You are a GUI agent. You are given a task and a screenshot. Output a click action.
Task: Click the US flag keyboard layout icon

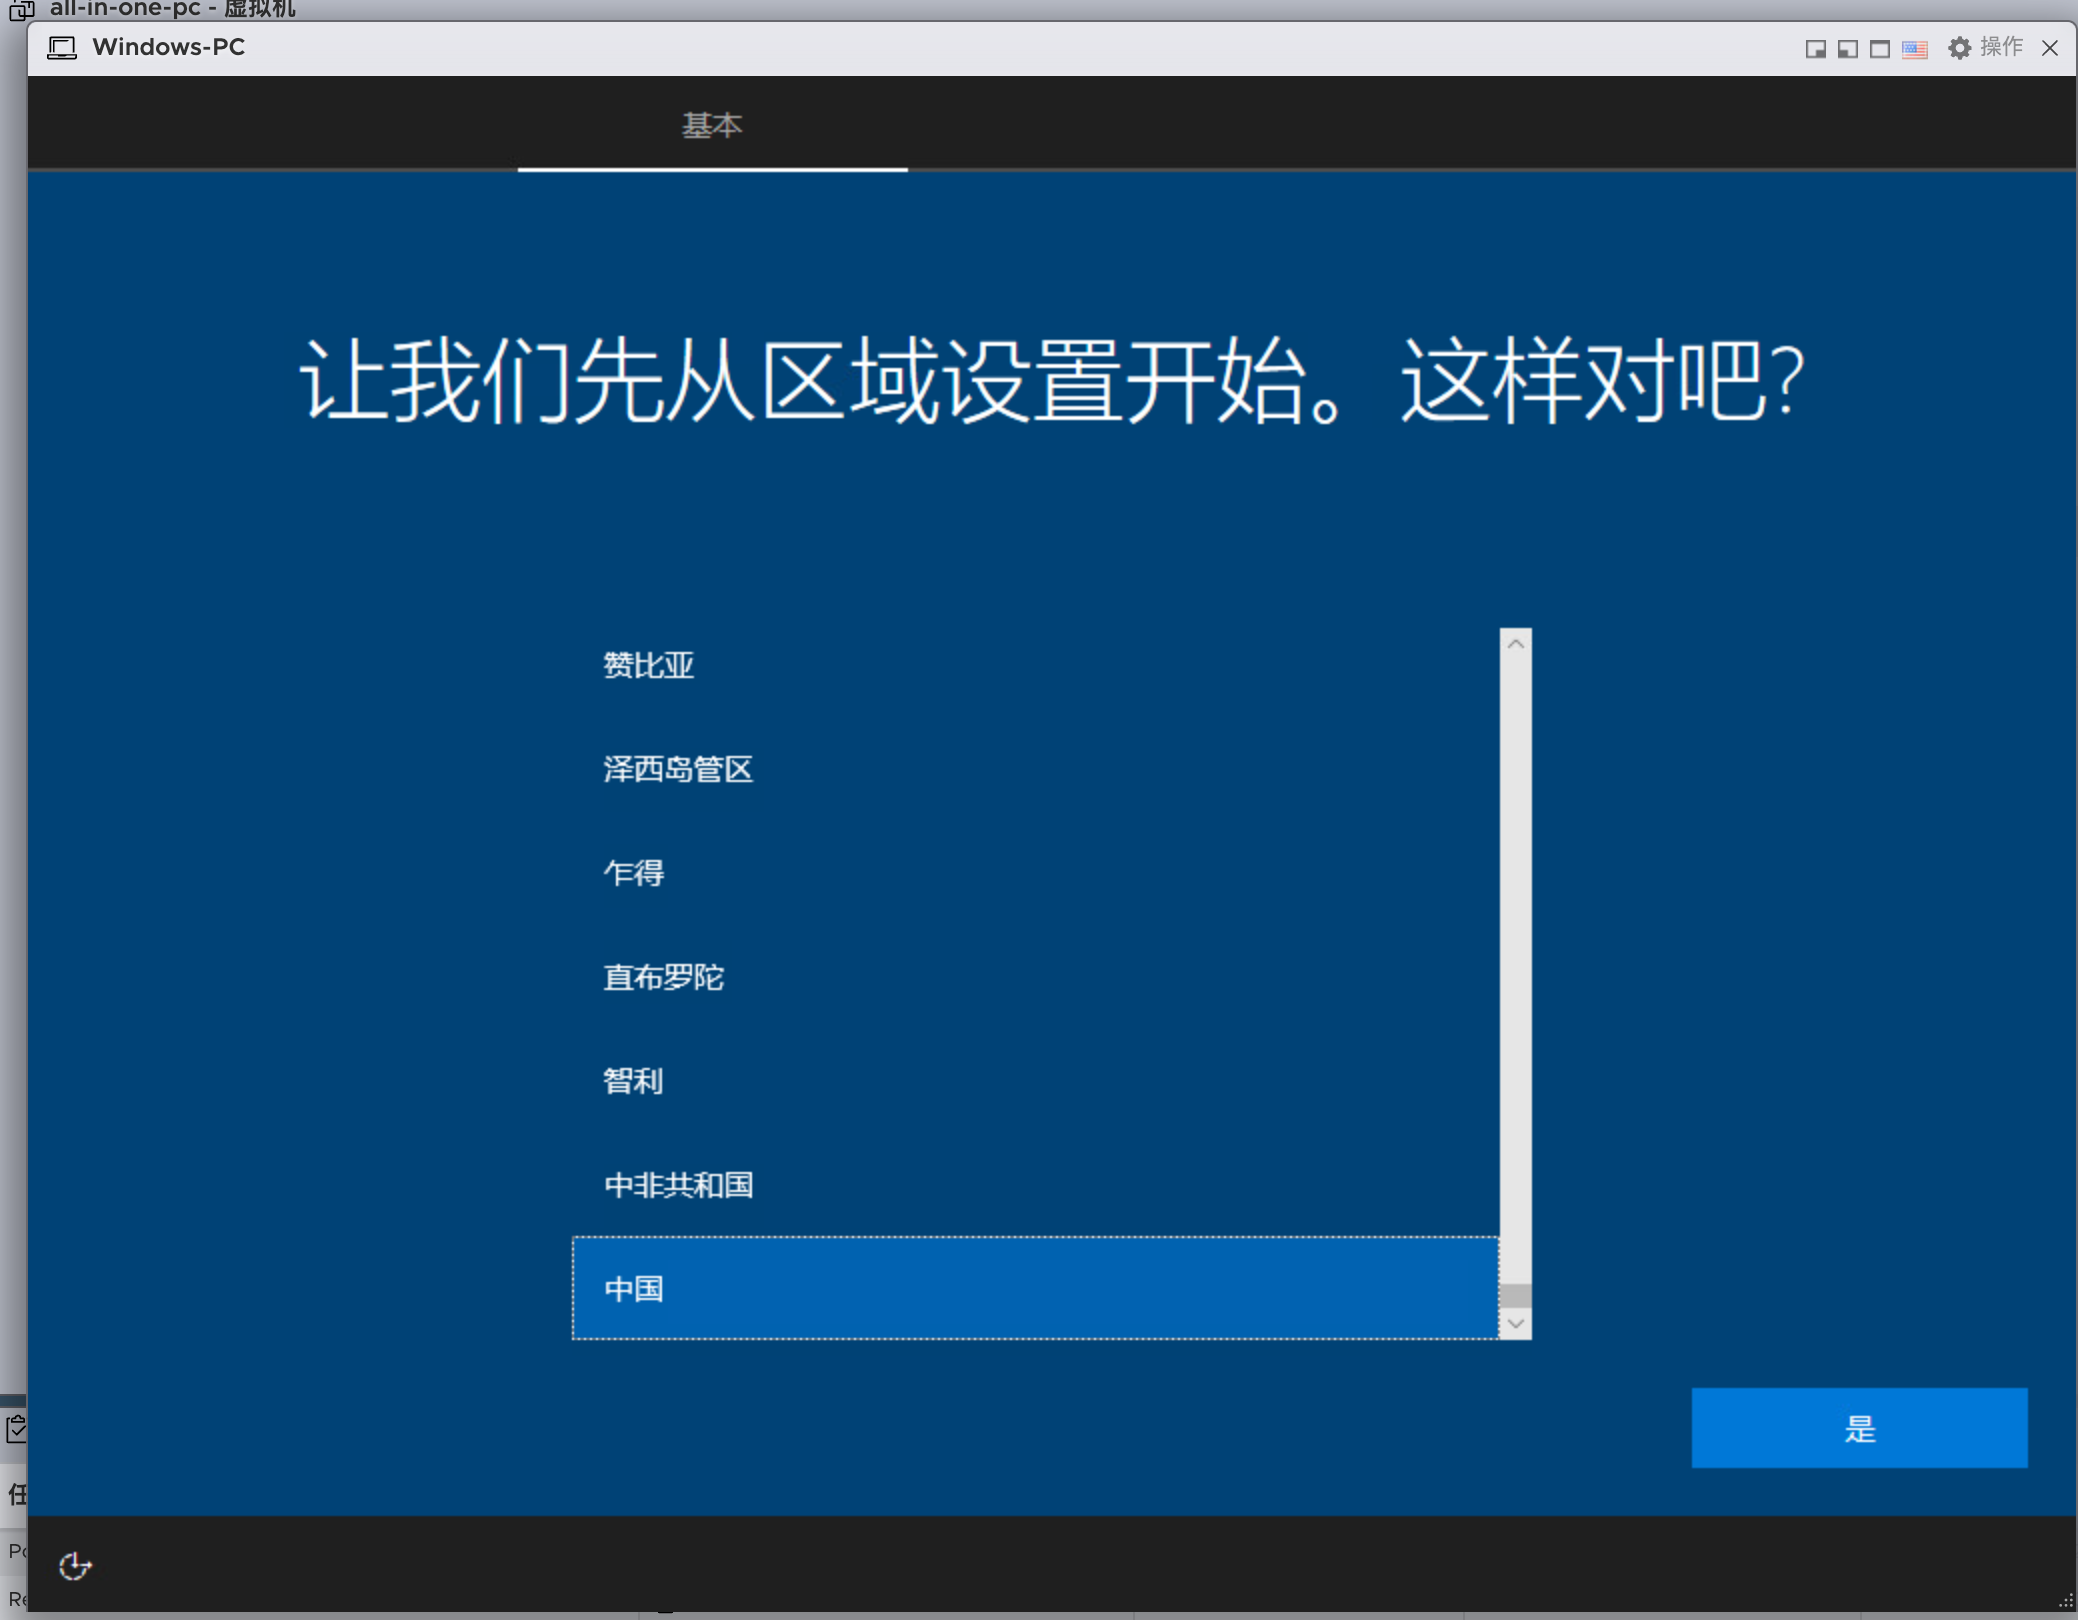(1914, 49)
